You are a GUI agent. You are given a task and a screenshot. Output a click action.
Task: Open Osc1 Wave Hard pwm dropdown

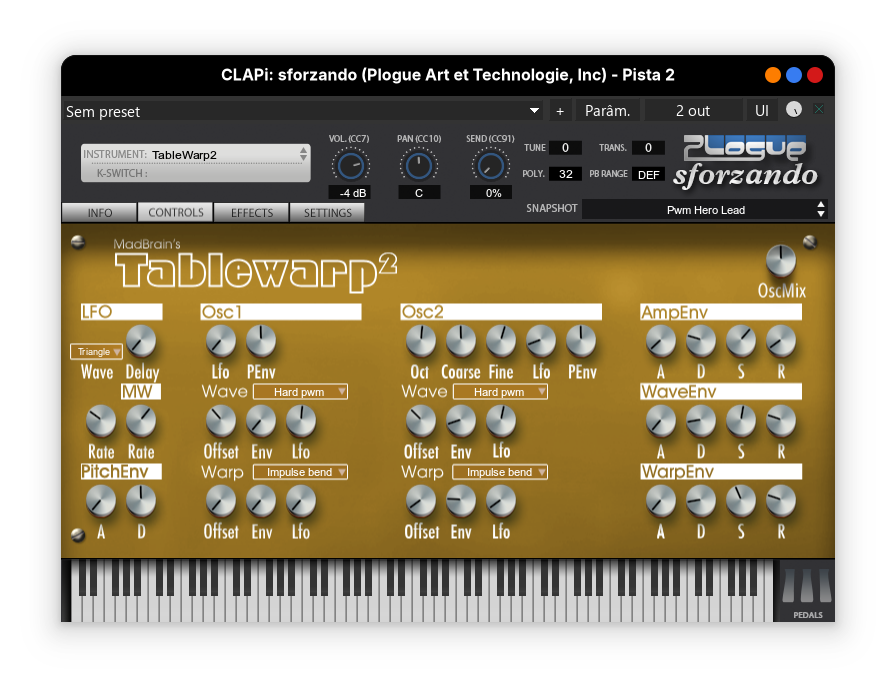[x=300, y=392]
